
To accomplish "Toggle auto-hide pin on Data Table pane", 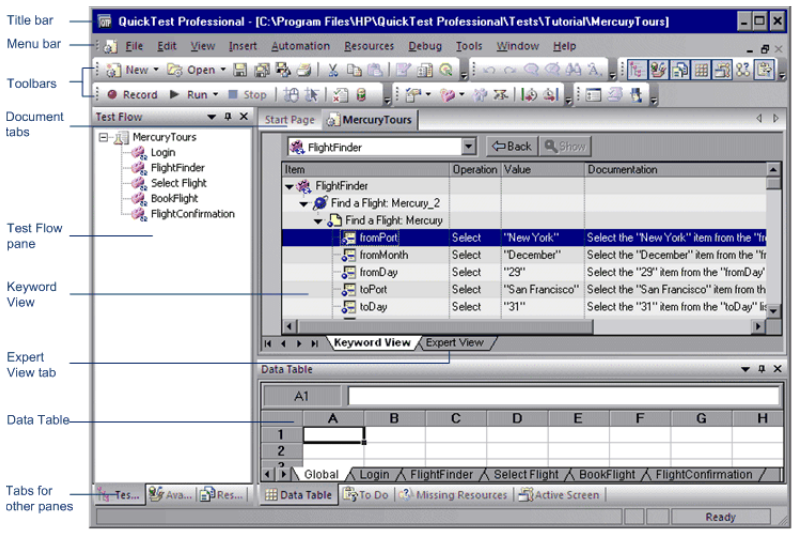I will pyautogui.click(x=762, y=369).
